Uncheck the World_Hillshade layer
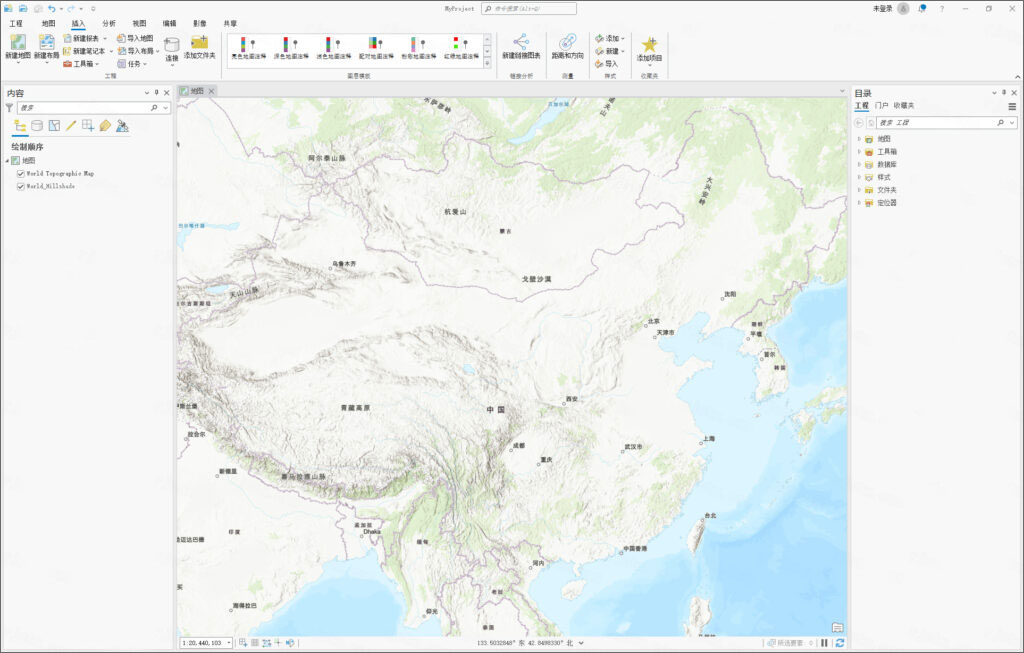Viewport: 1024px width, 653px height. click(x=20, y=186)
